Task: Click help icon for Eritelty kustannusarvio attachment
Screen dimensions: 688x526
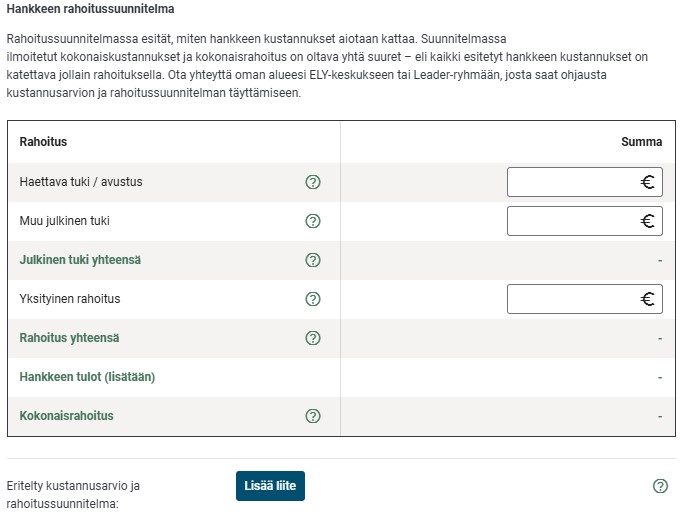Action: [660, 486]
